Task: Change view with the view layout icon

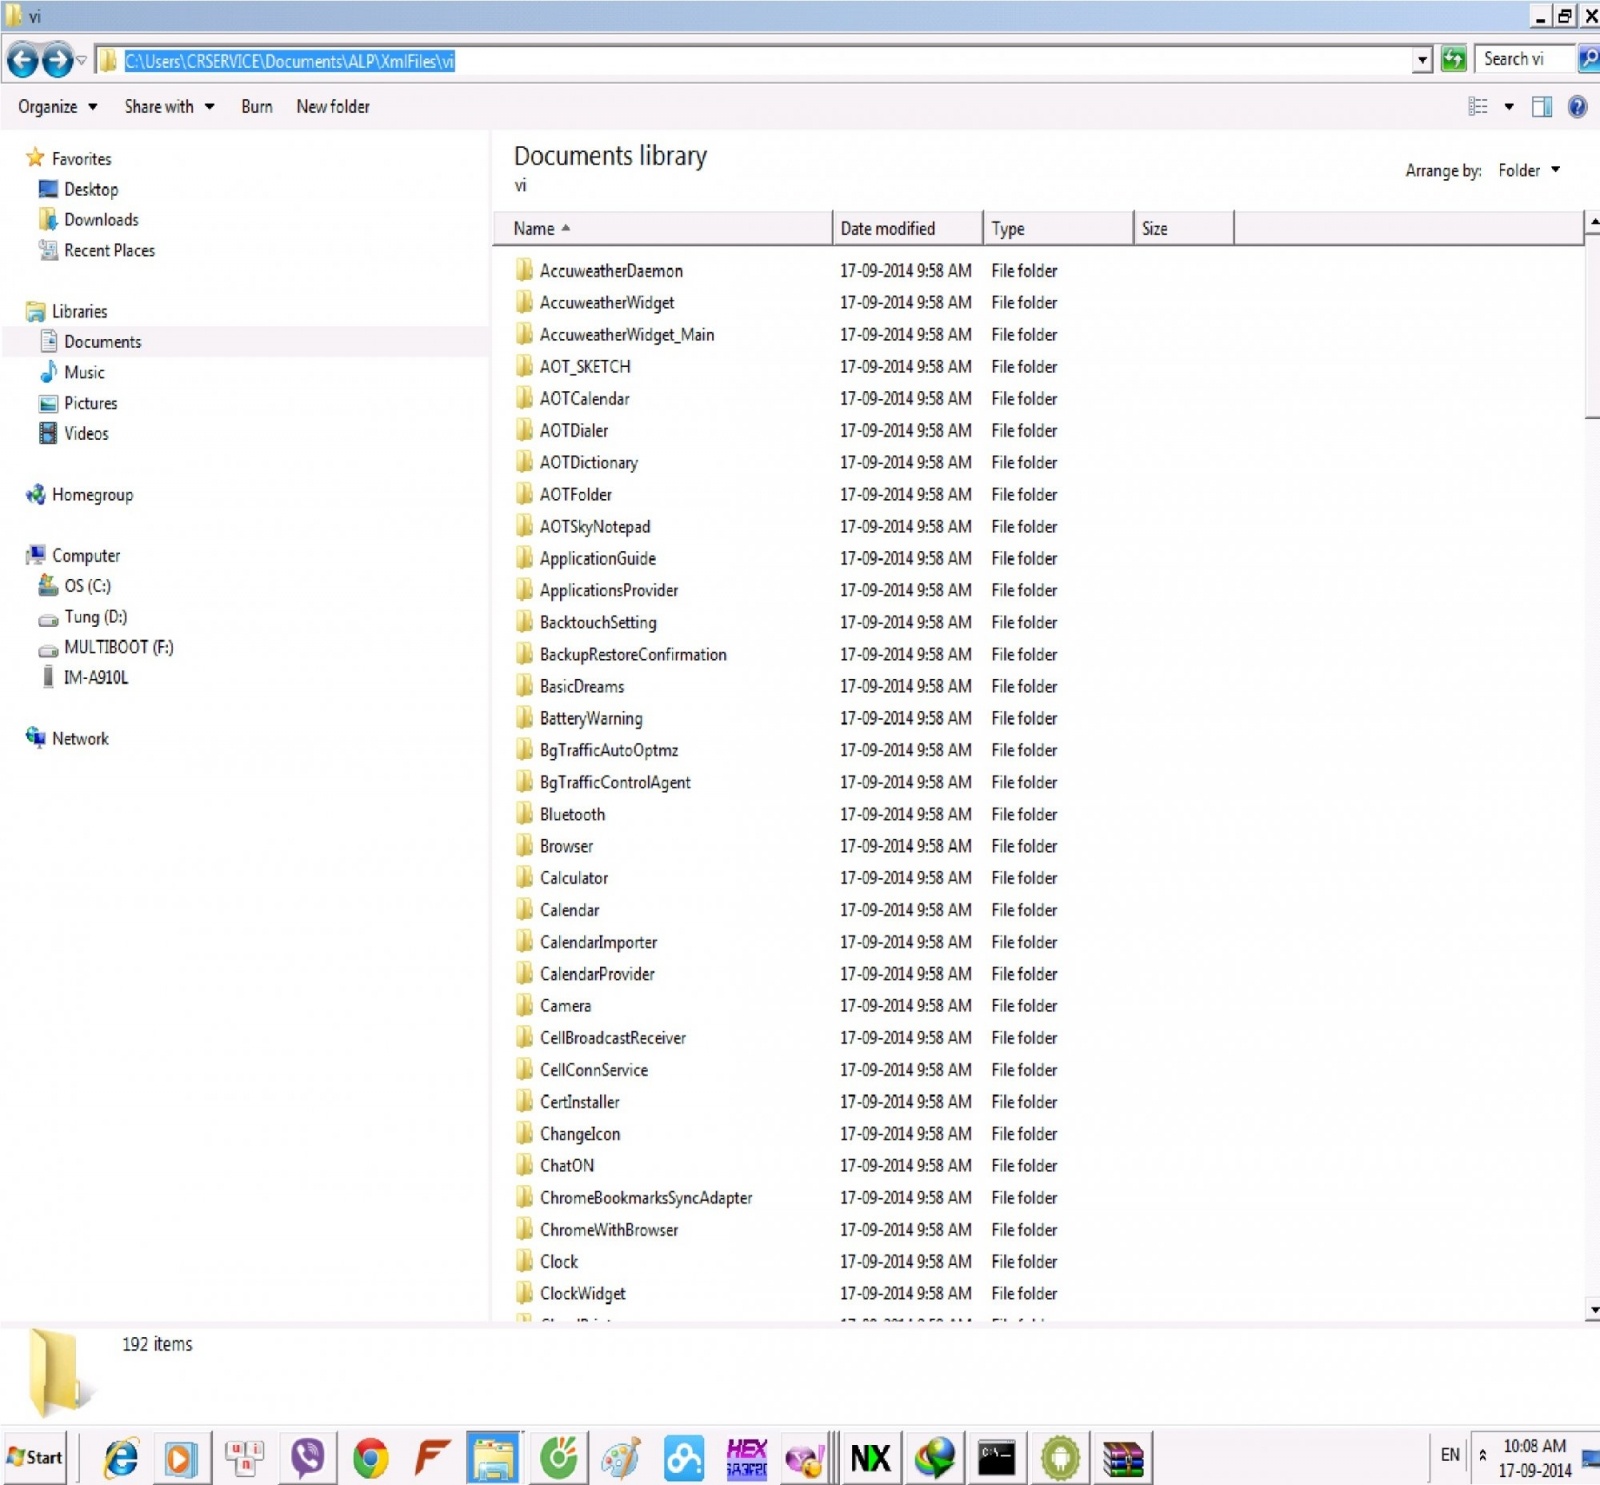Action: pos(1478,107)
